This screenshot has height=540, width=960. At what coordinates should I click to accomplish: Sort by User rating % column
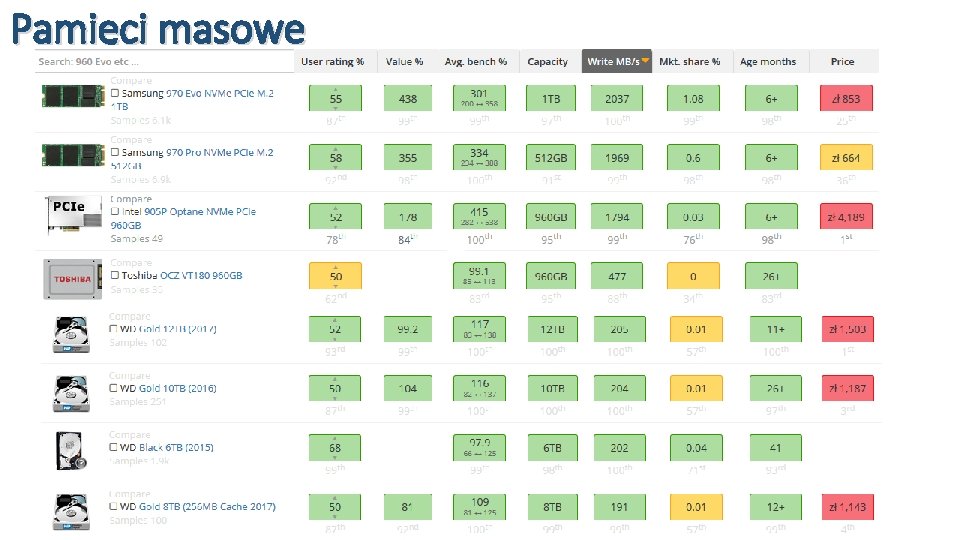pos(332,61)
